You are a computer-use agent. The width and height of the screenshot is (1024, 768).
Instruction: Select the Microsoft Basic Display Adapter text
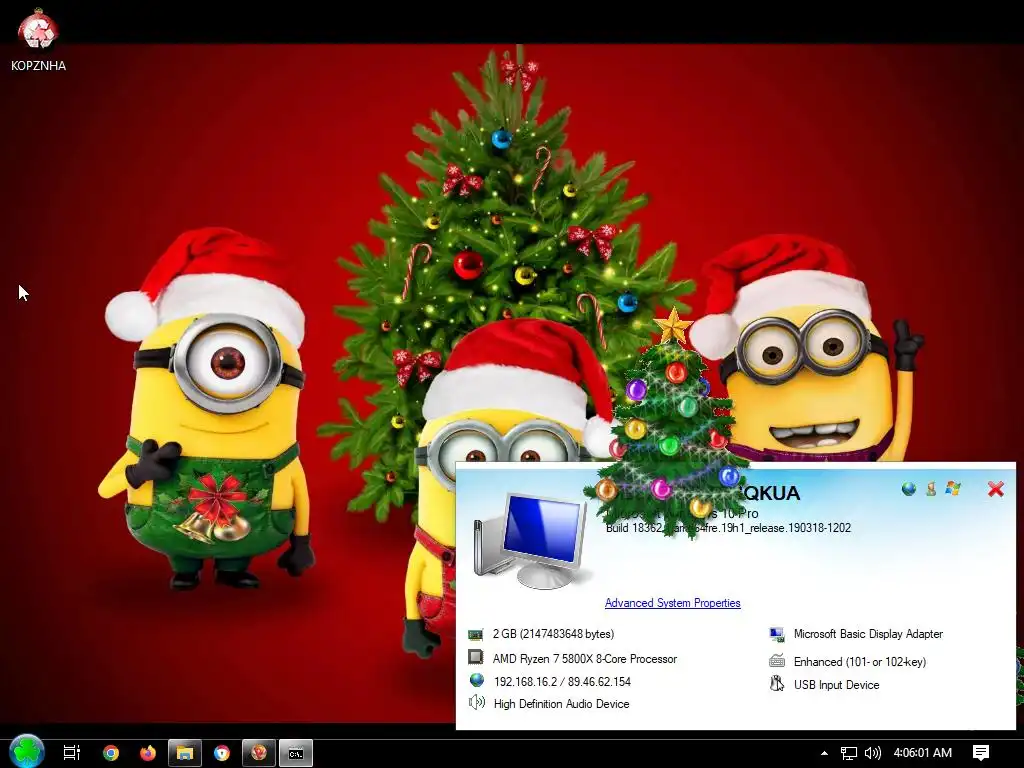tap(868, 634)
